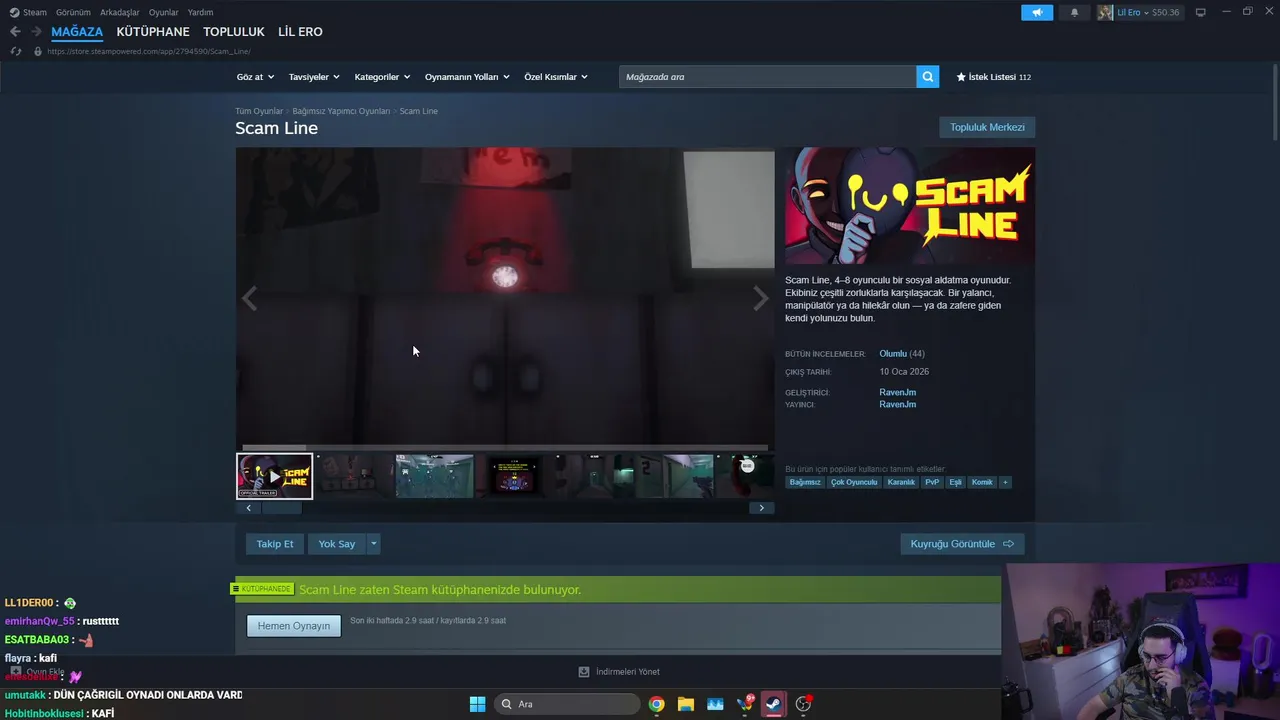Add more tags with plus button
The width and height of the screenshot is (1280, 720).
[1005, 482]
